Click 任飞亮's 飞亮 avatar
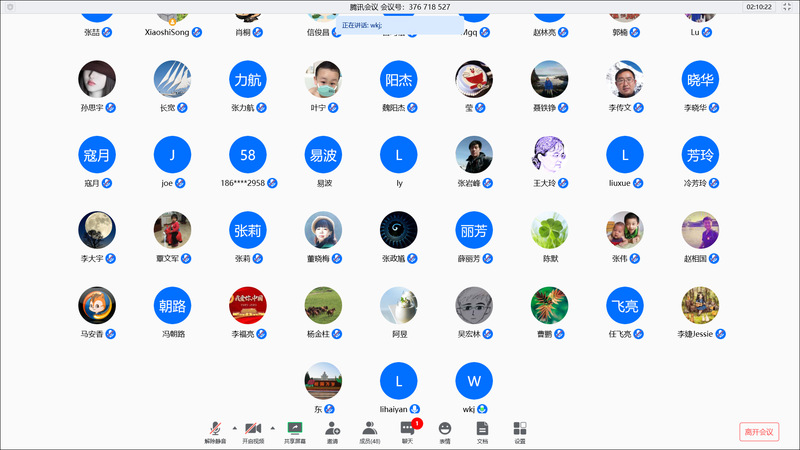The image size is (800, 450). click(x=625, y=306)
